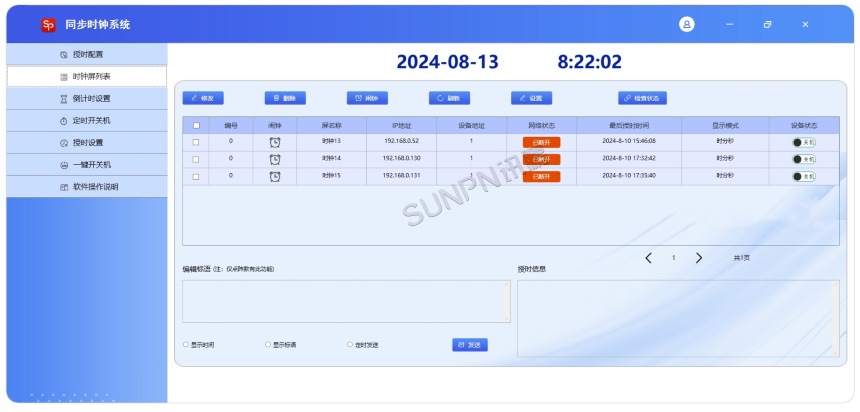Toggle the device status switch for 时钟14
This screenshot has width=860, height=412.
803,159
